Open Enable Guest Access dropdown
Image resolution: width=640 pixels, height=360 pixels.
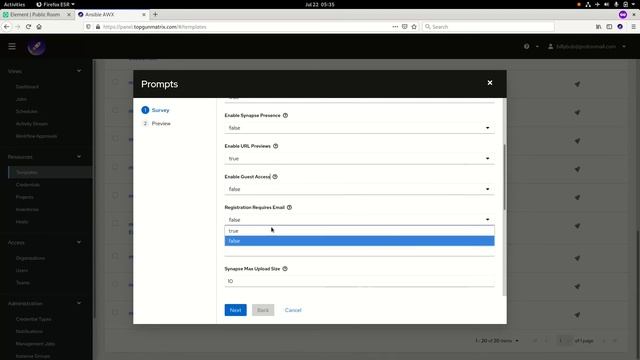[359, 189]
